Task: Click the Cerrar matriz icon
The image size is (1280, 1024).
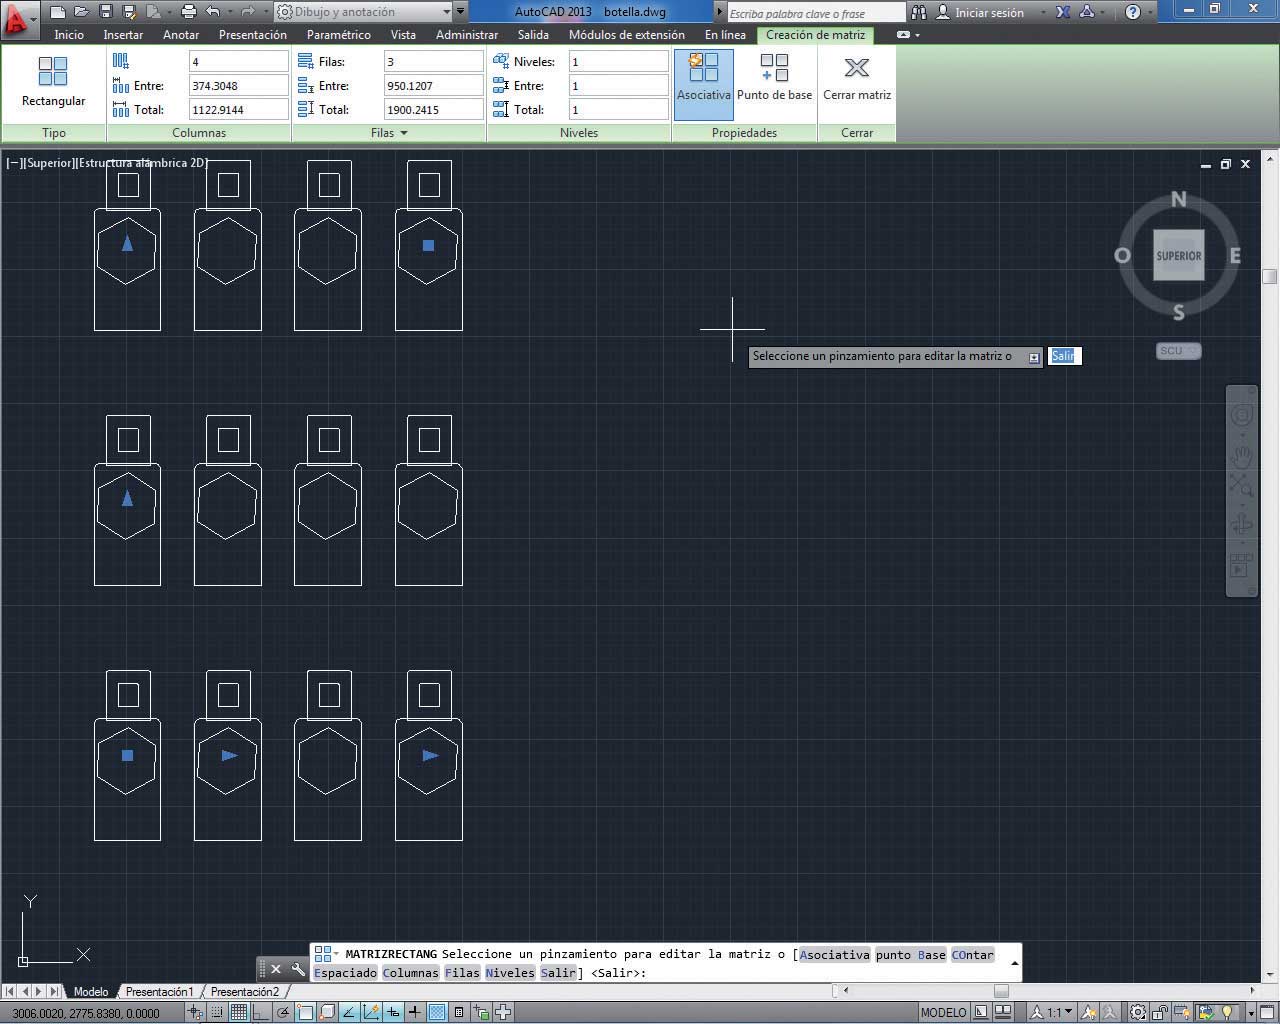Action: 856,78
